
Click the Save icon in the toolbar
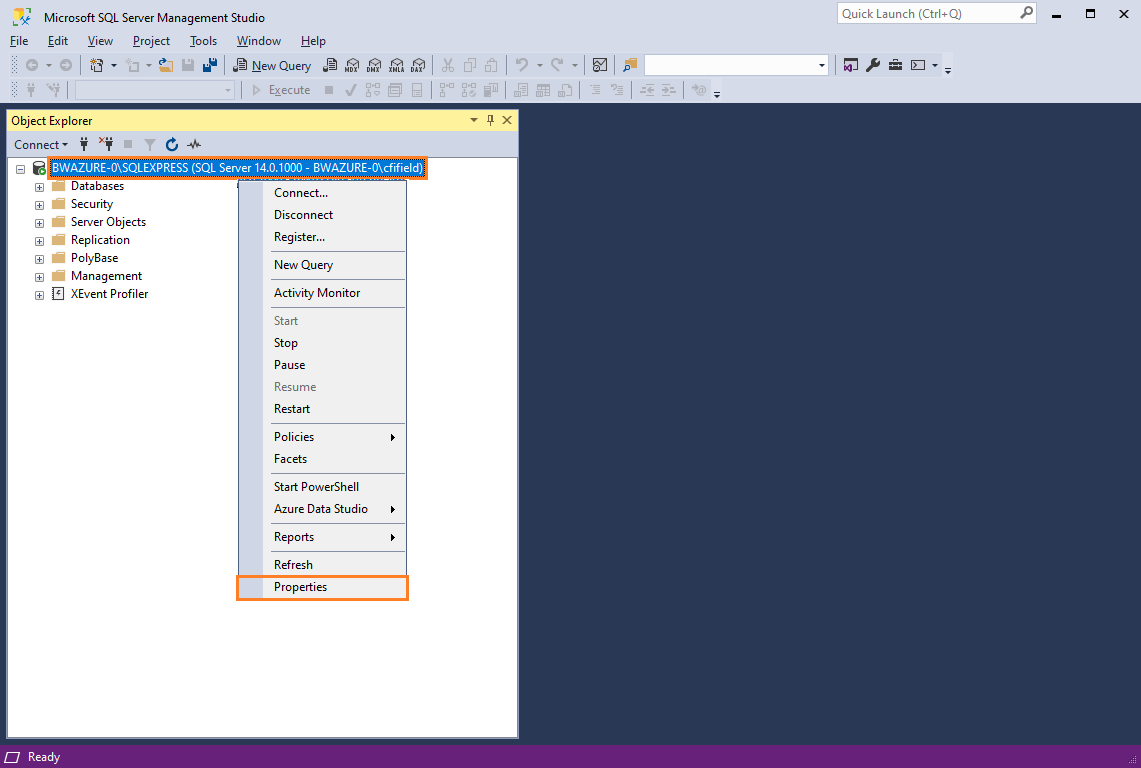(189, 64)
